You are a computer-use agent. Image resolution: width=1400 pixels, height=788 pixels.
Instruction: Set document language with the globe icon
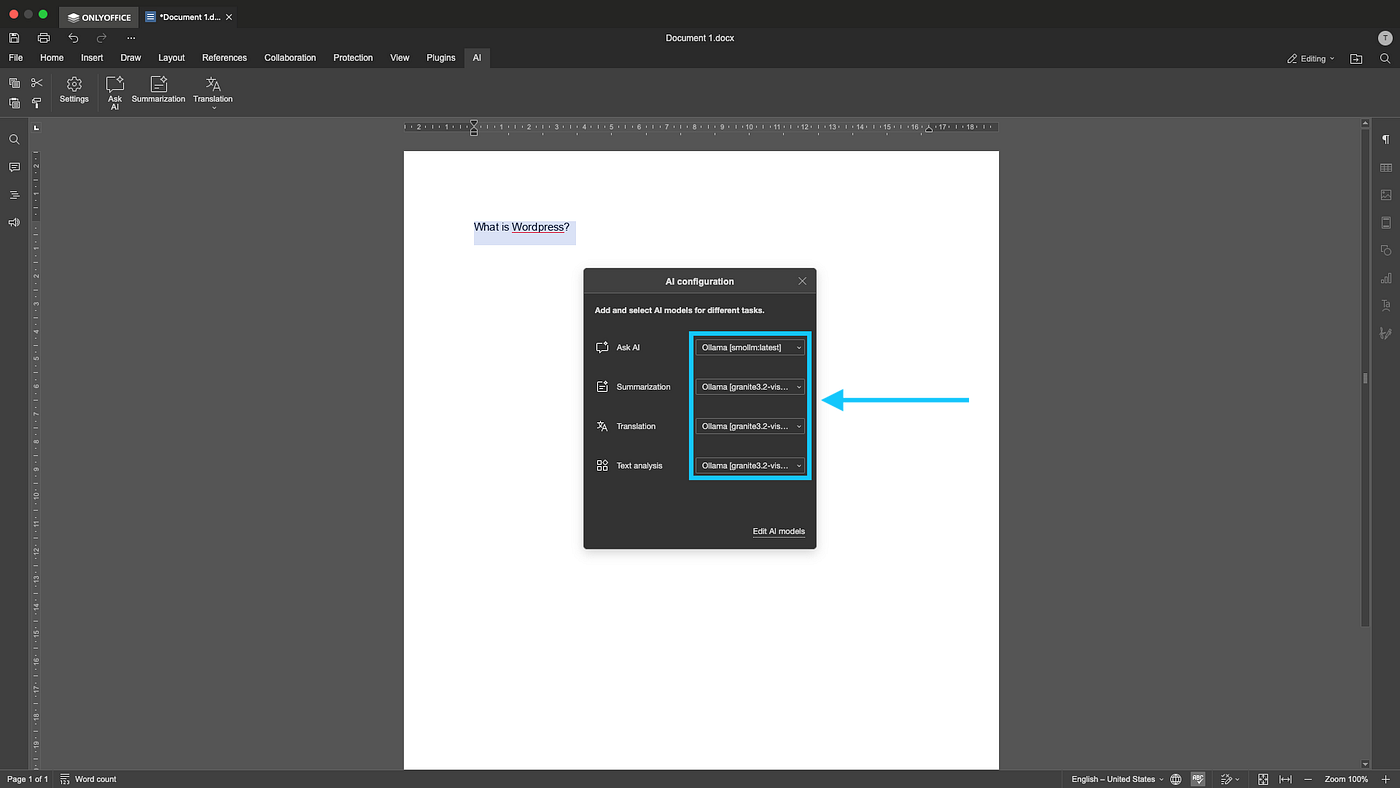1176,779
